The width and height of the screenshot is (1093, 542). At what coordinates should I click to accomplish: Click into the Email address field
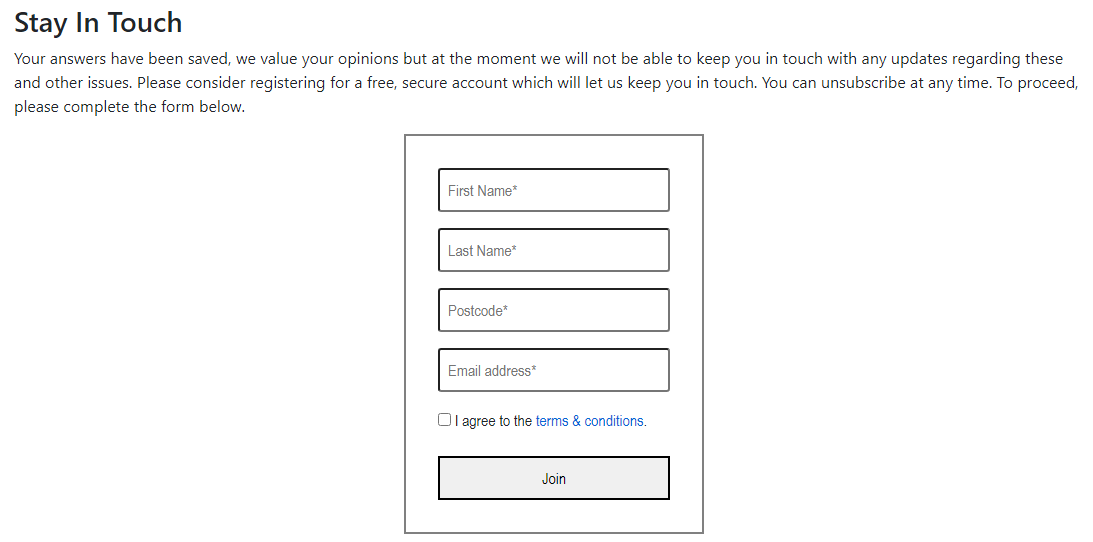(x=553, y=370)
